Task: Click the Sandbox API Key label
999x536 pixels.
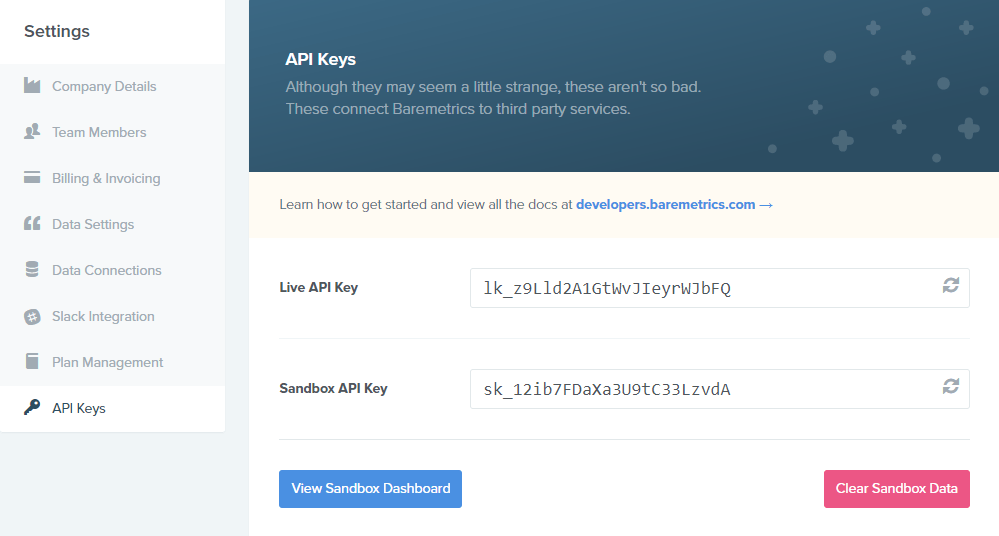Action: pyautogui.click(x=333, y=388)
